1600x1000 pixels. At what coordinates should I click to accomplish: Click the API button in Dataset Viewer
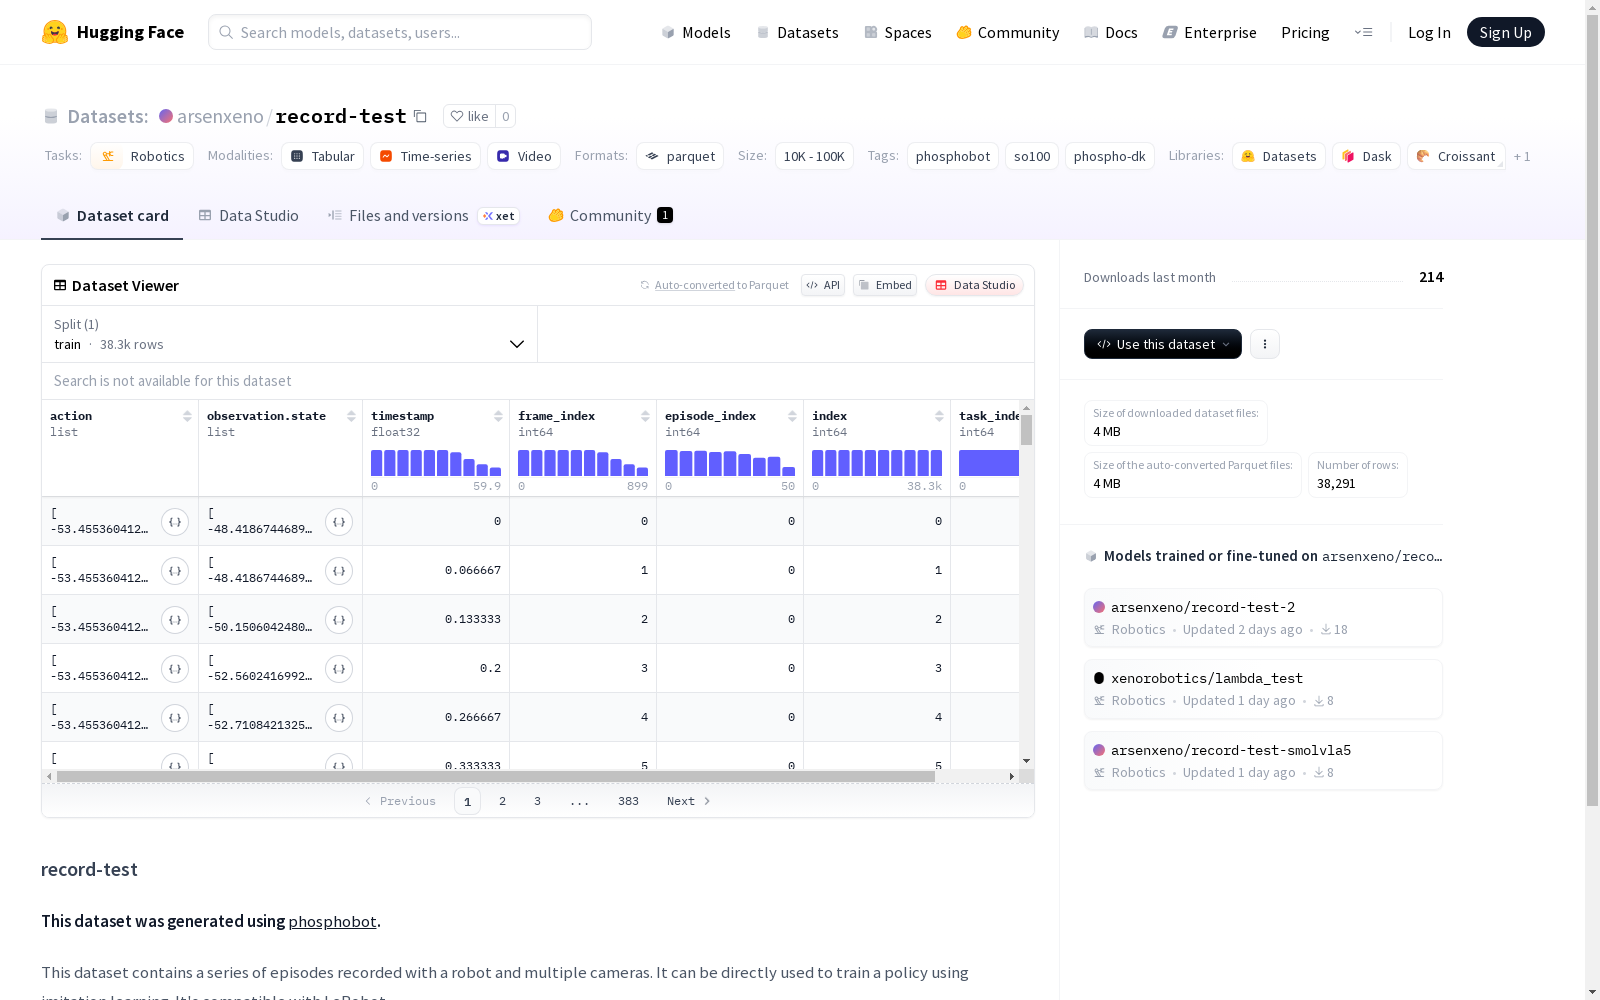[x=823, y=285]
